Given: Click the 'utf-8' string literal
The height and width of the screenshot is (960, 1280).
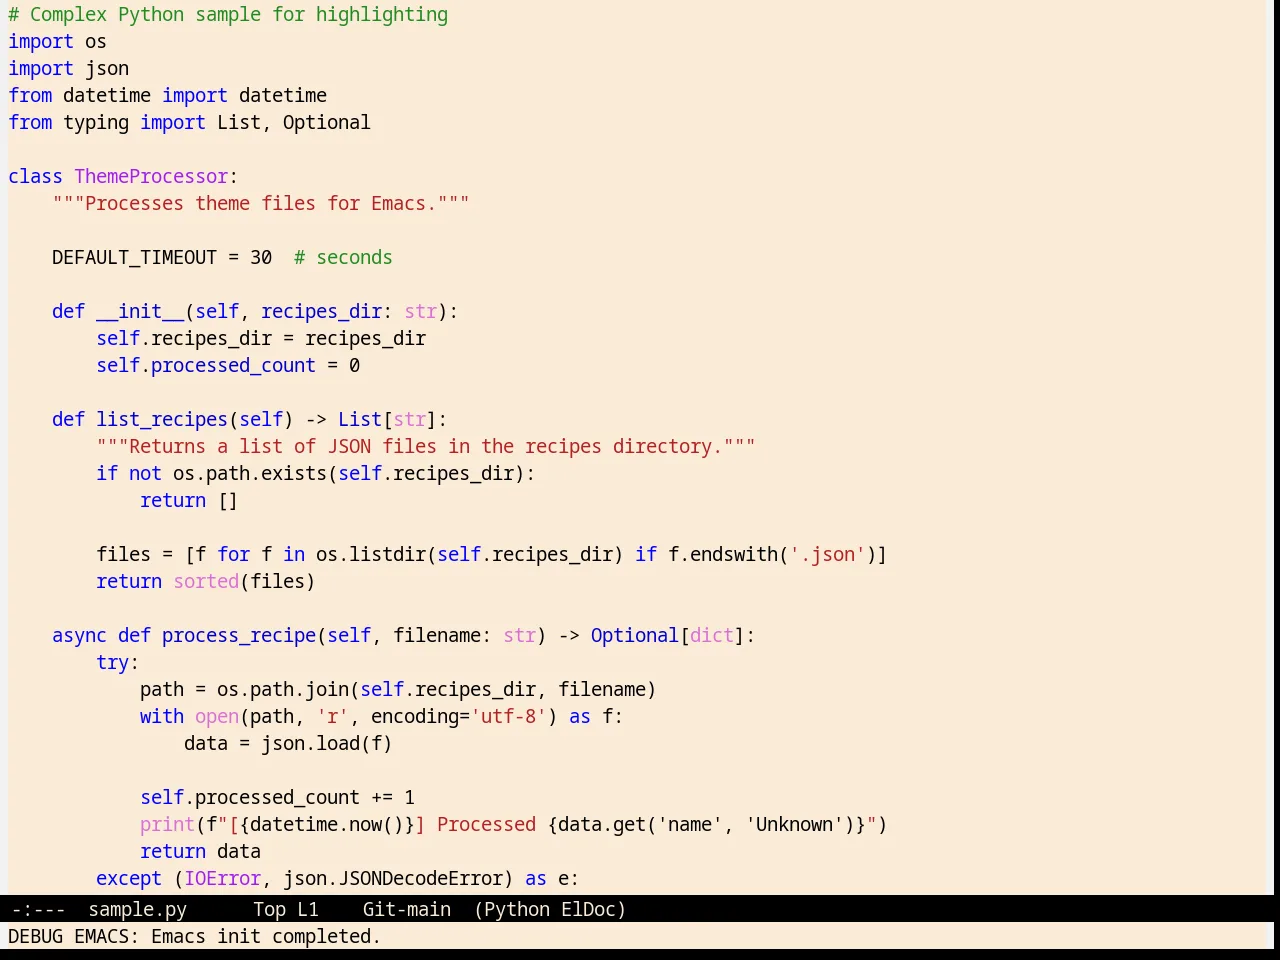Looking at the screenshot, I should (x=509, y=716).
